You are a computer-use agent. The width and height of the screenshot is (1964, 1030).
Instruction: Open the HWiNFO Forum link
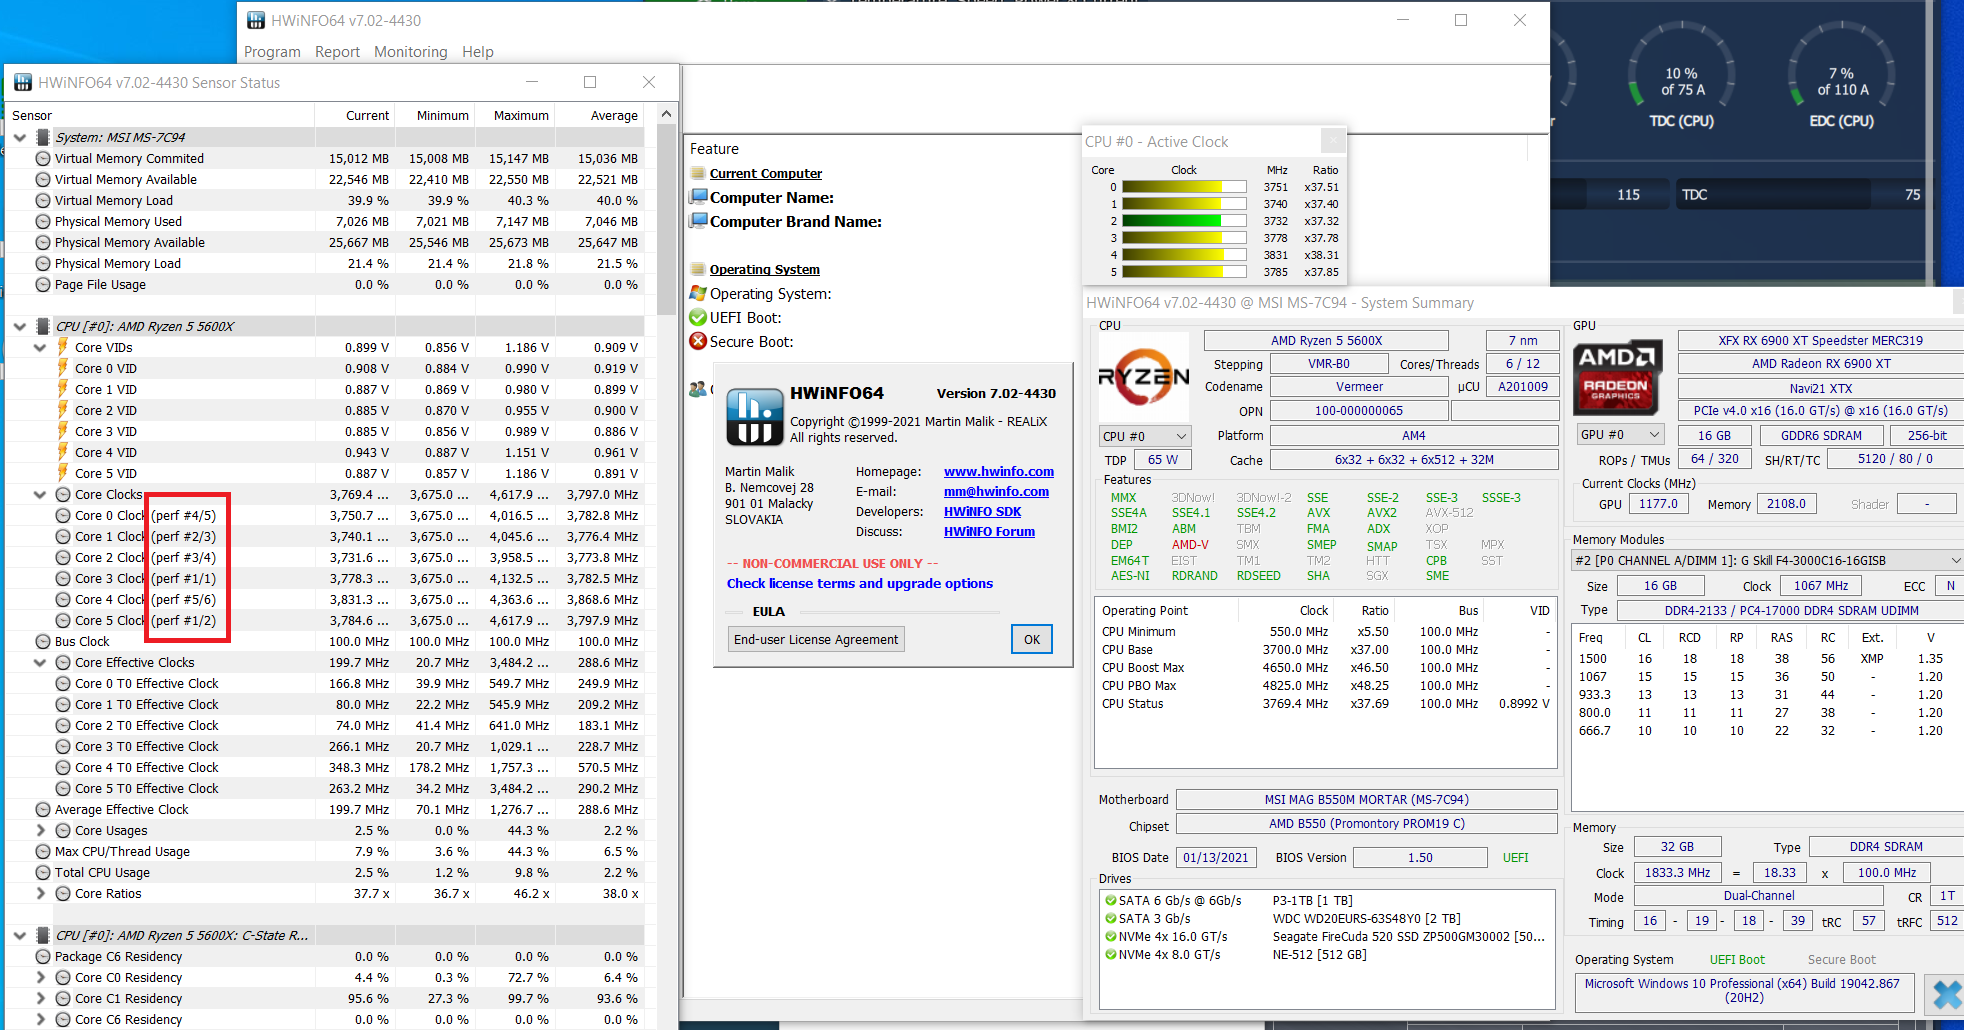coord(989,531)
